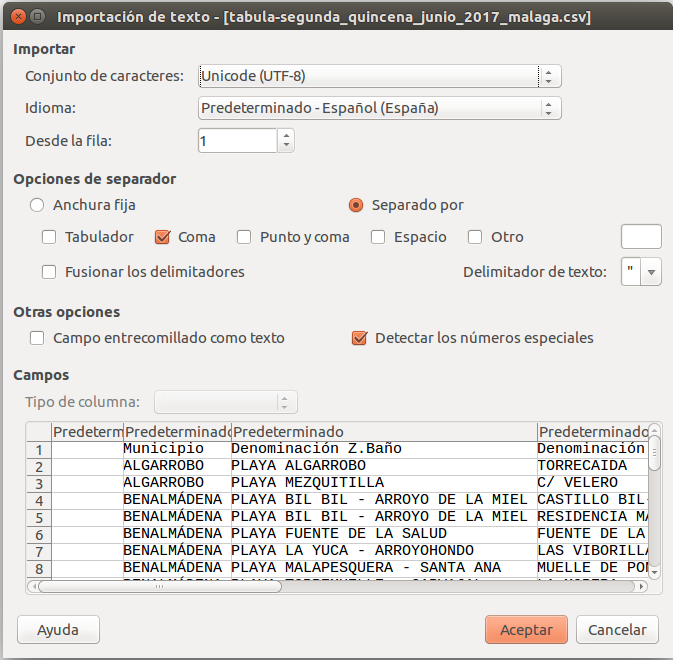
Task: Expand the Idioma language dropdown
Action: pyautogui.click(x=379, y=108)
